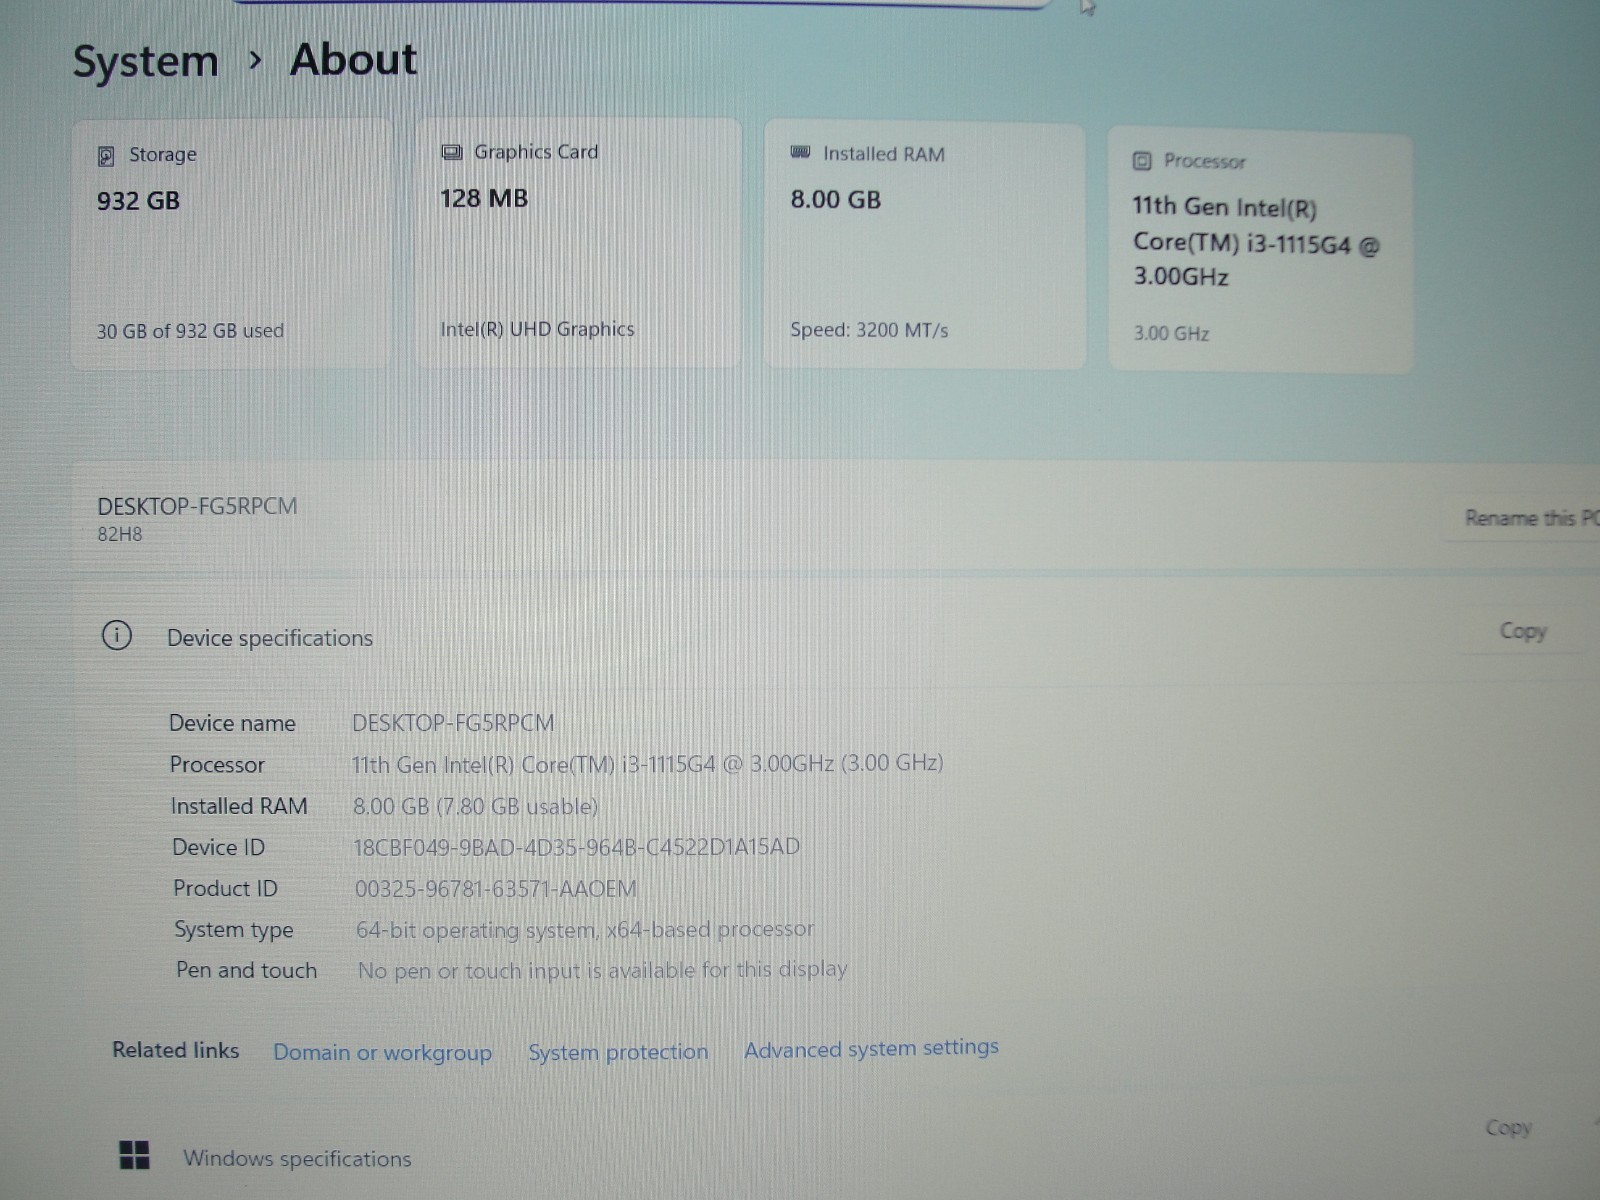This screenshot has width=1600, height=1200.
Task: Open the Graphics Card 128 MB card
Action: click(x=578, y=243)
